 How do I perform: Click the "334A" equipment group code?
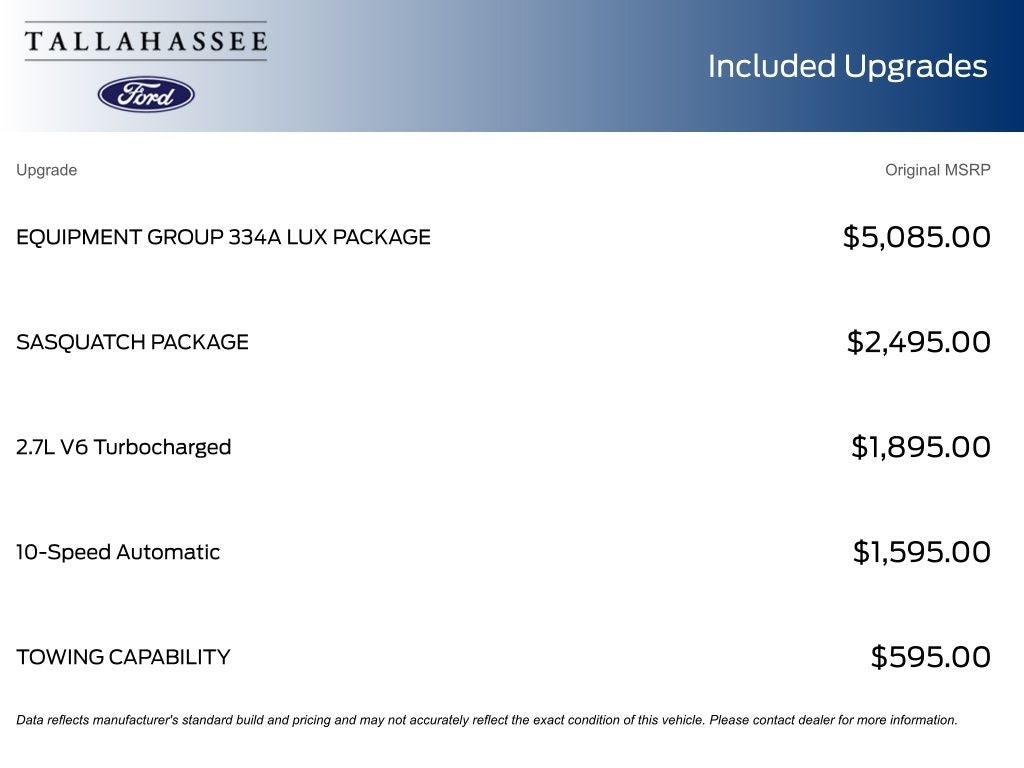254,237
